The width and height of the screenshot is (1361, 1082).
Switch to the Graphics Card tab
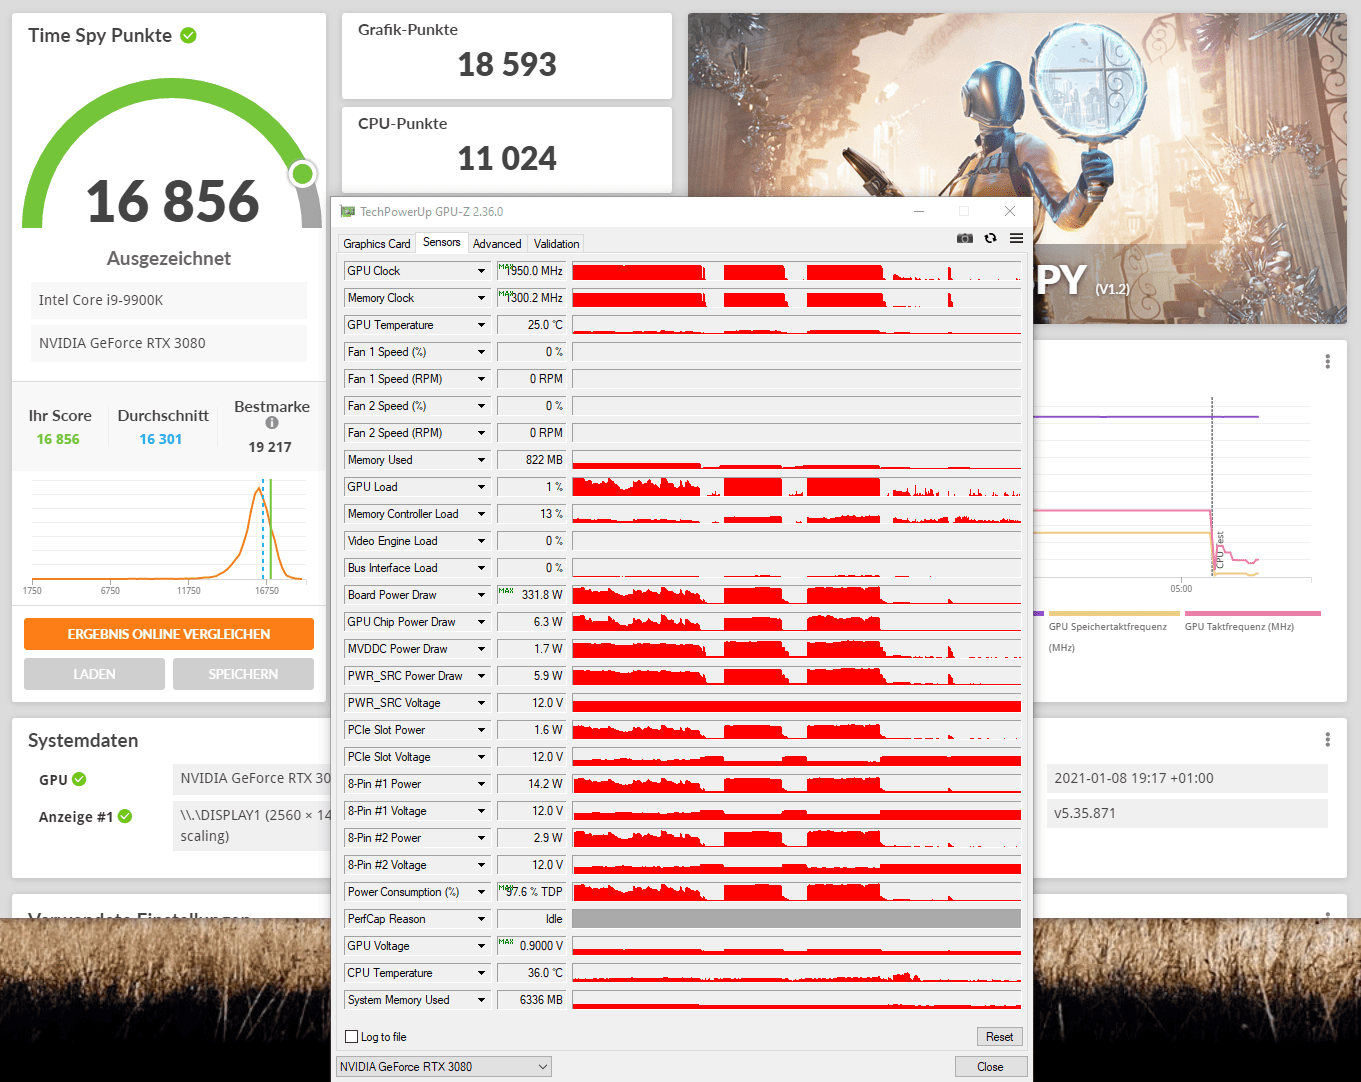[x=377, y=244]
